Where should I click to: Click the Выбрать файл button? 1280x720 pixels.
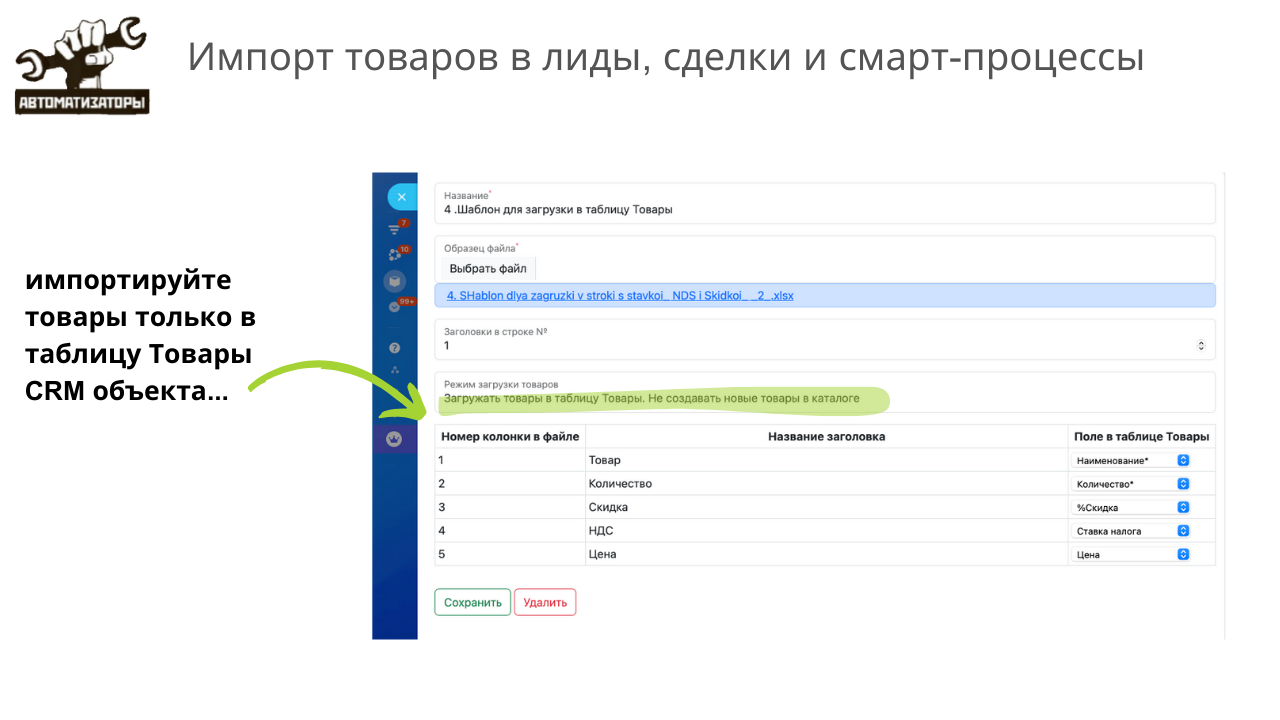[x=488, y=268]
